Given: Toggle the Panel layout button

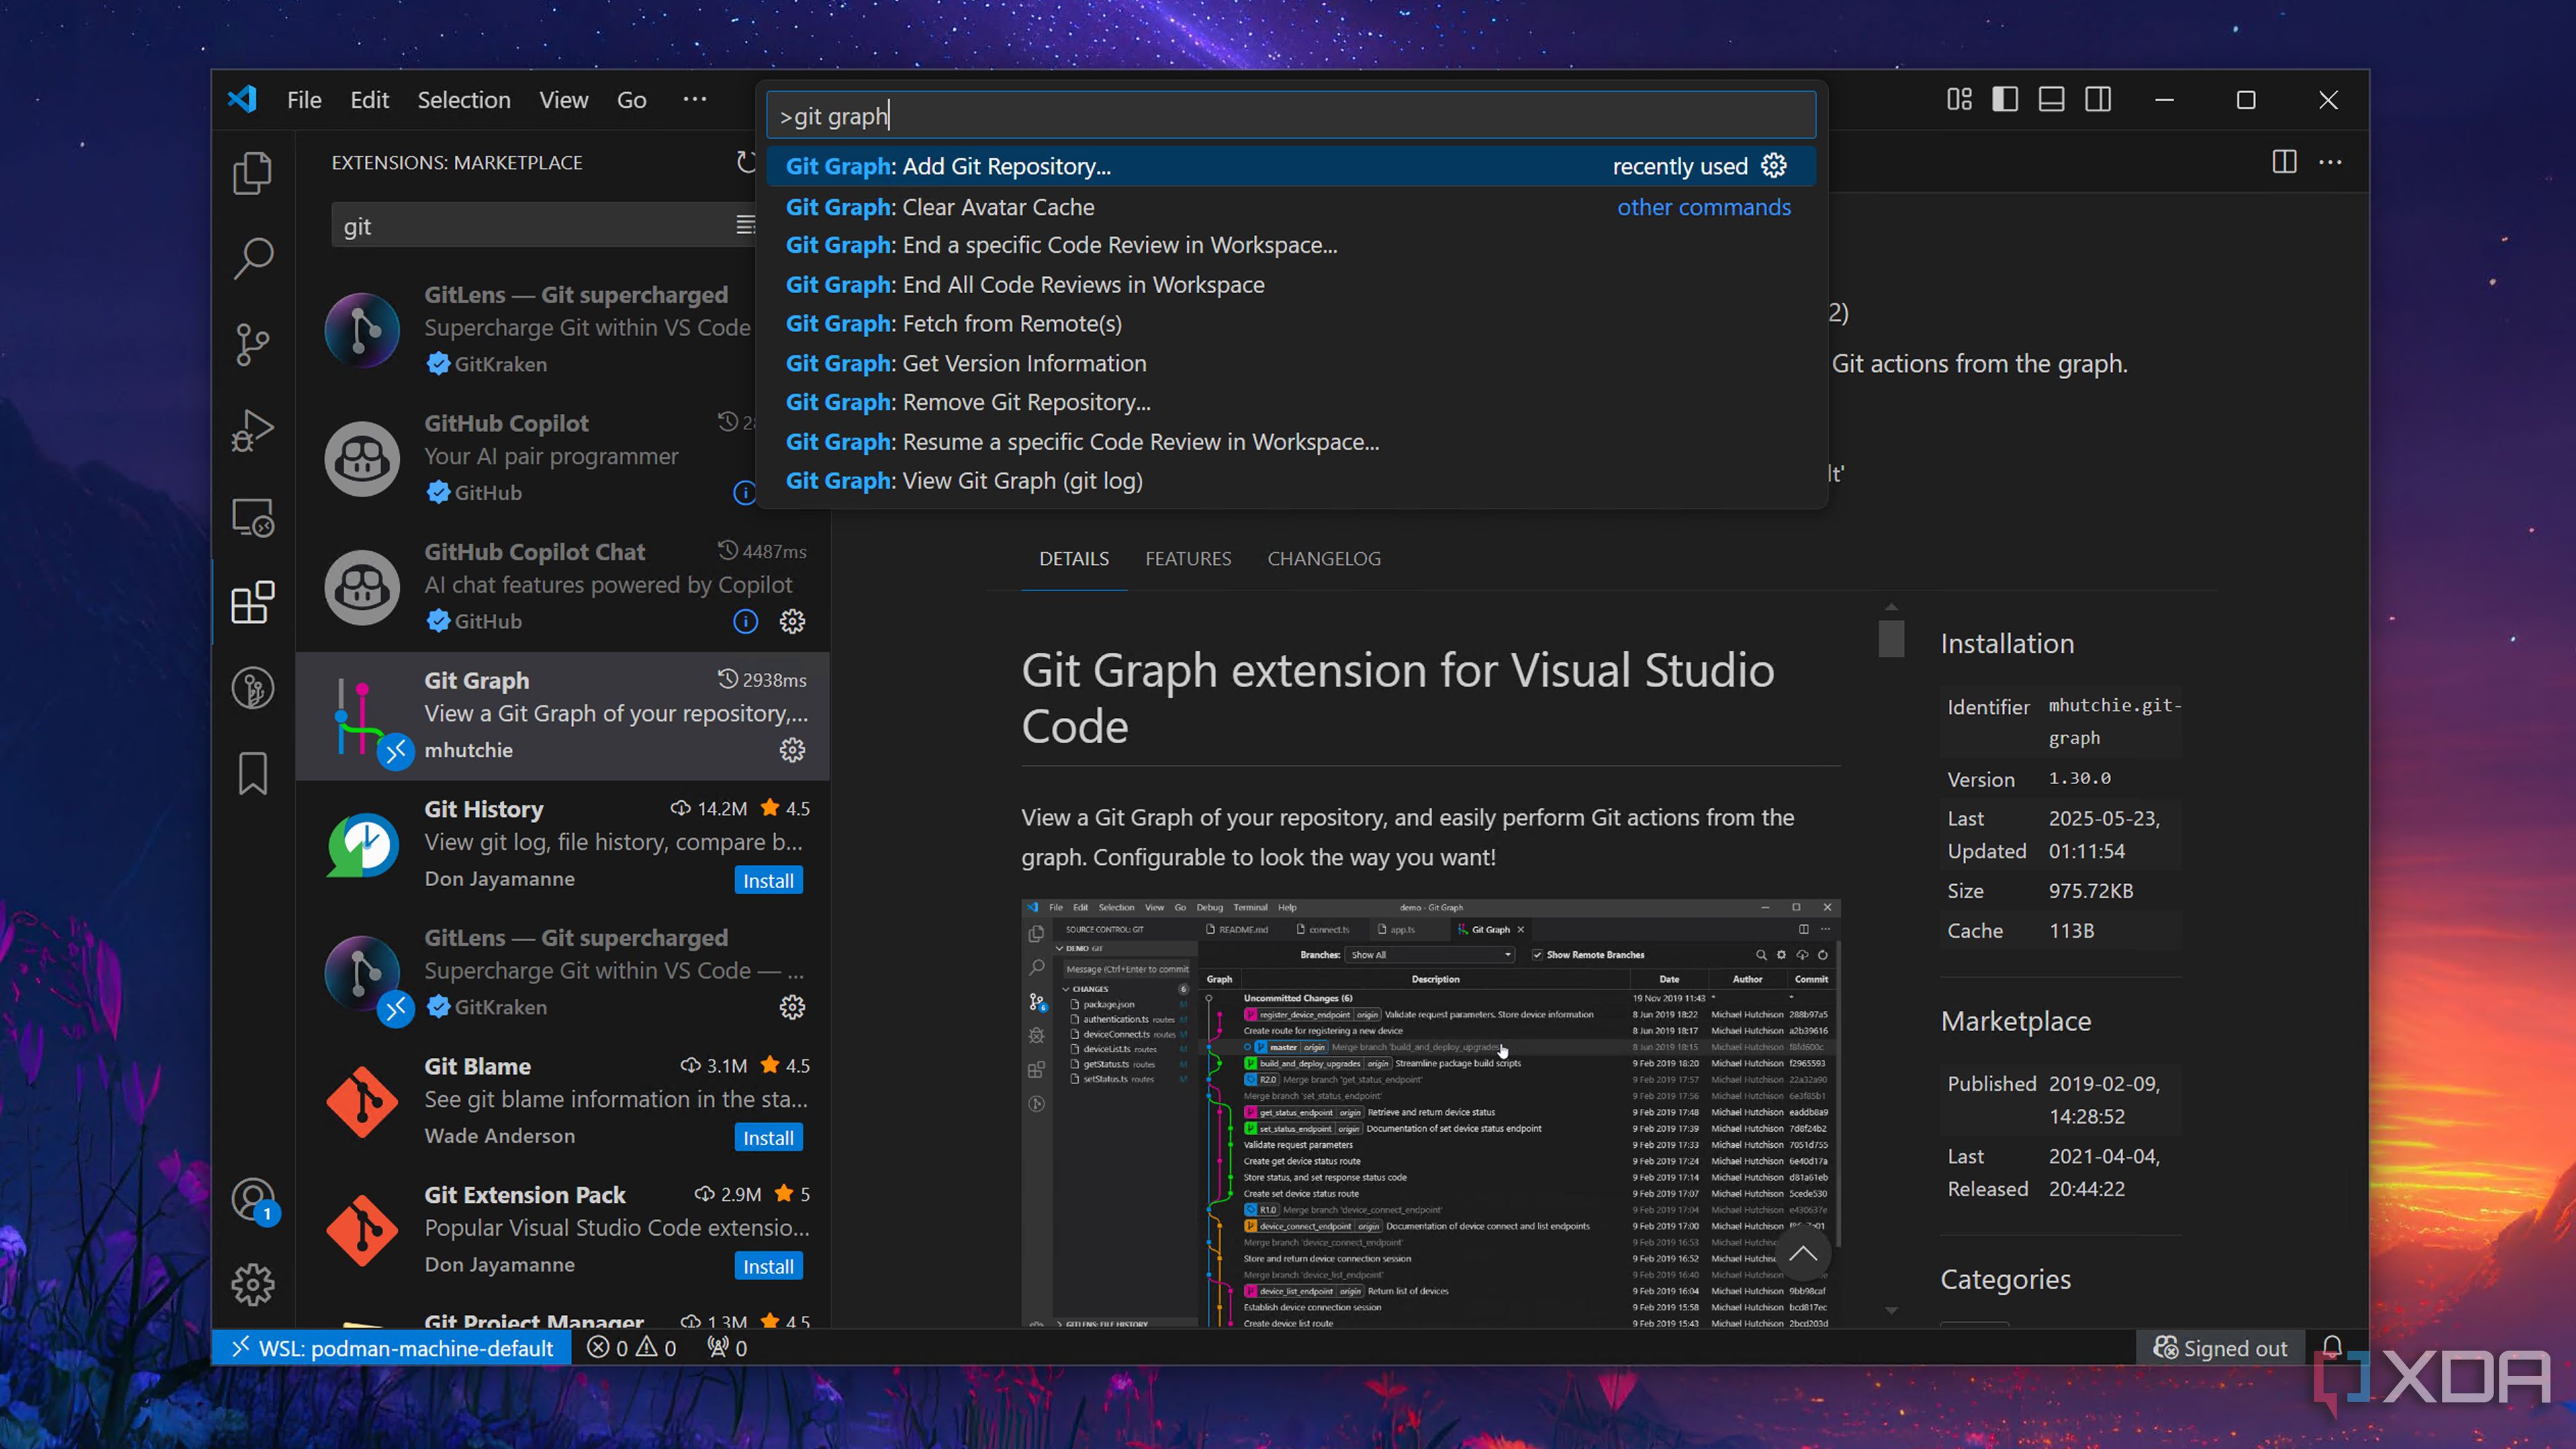Looking at the screenshot, I should point(2051,100).
